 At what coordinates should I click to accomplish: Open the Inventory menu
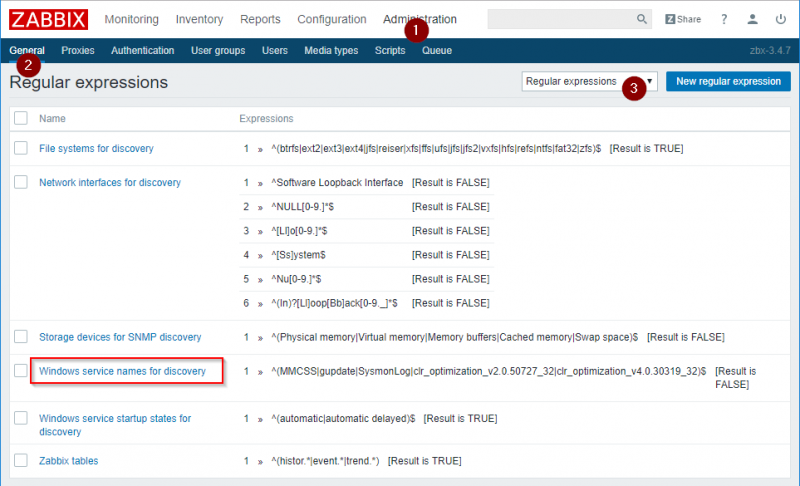point(199,19)
